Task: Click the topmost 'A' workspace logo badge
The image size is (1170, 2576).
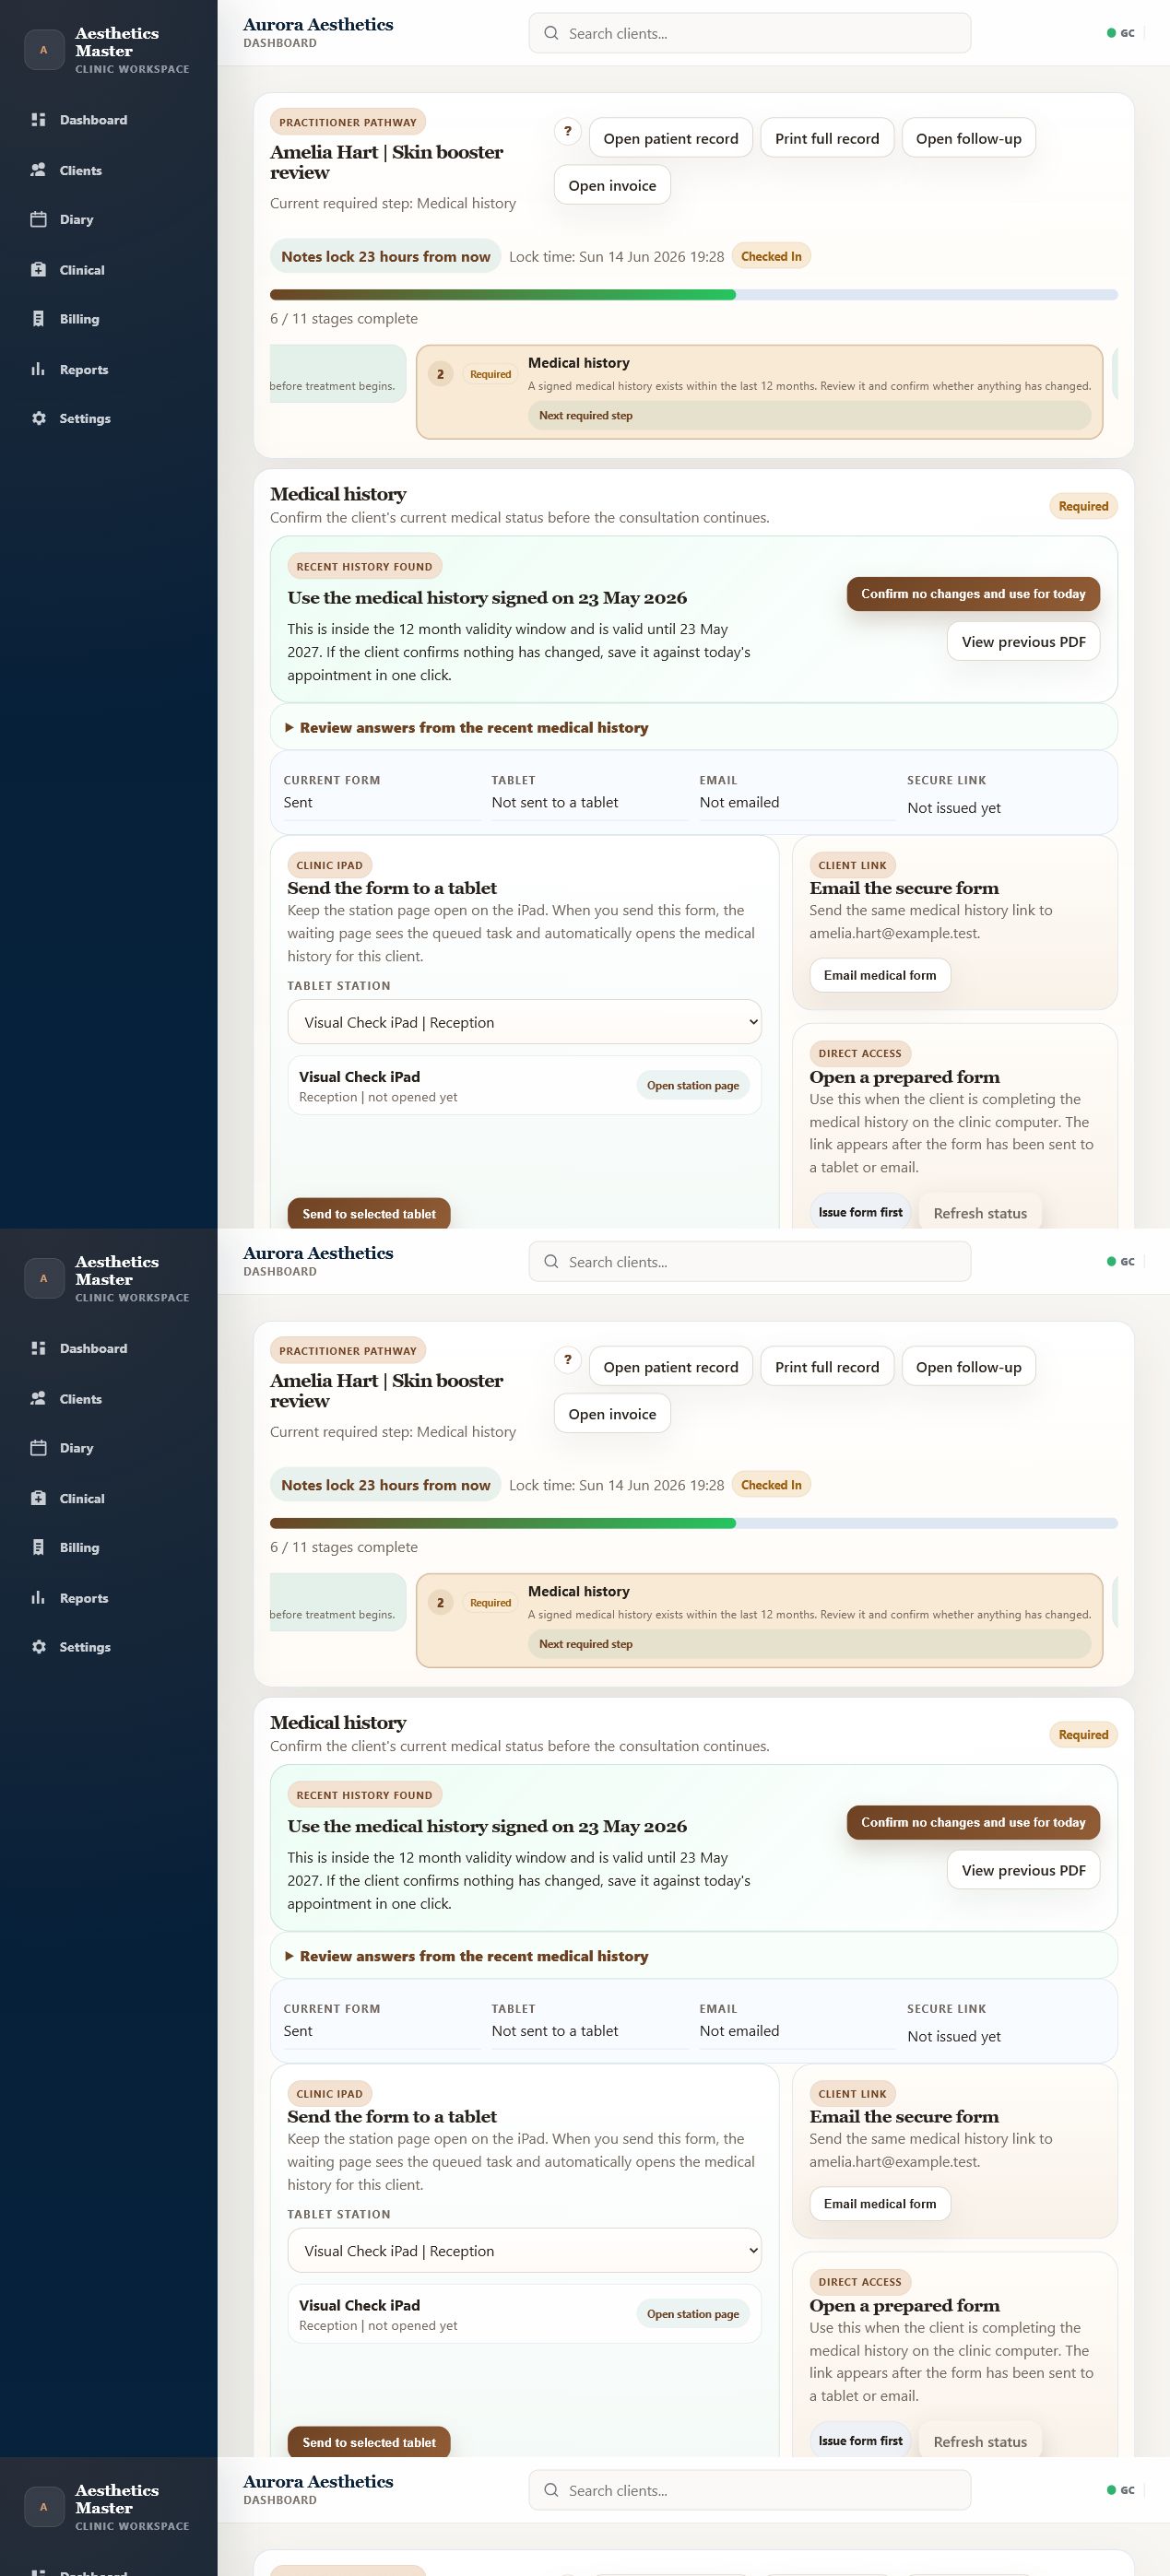Action: pyautogui.click(x=44, y=50)
